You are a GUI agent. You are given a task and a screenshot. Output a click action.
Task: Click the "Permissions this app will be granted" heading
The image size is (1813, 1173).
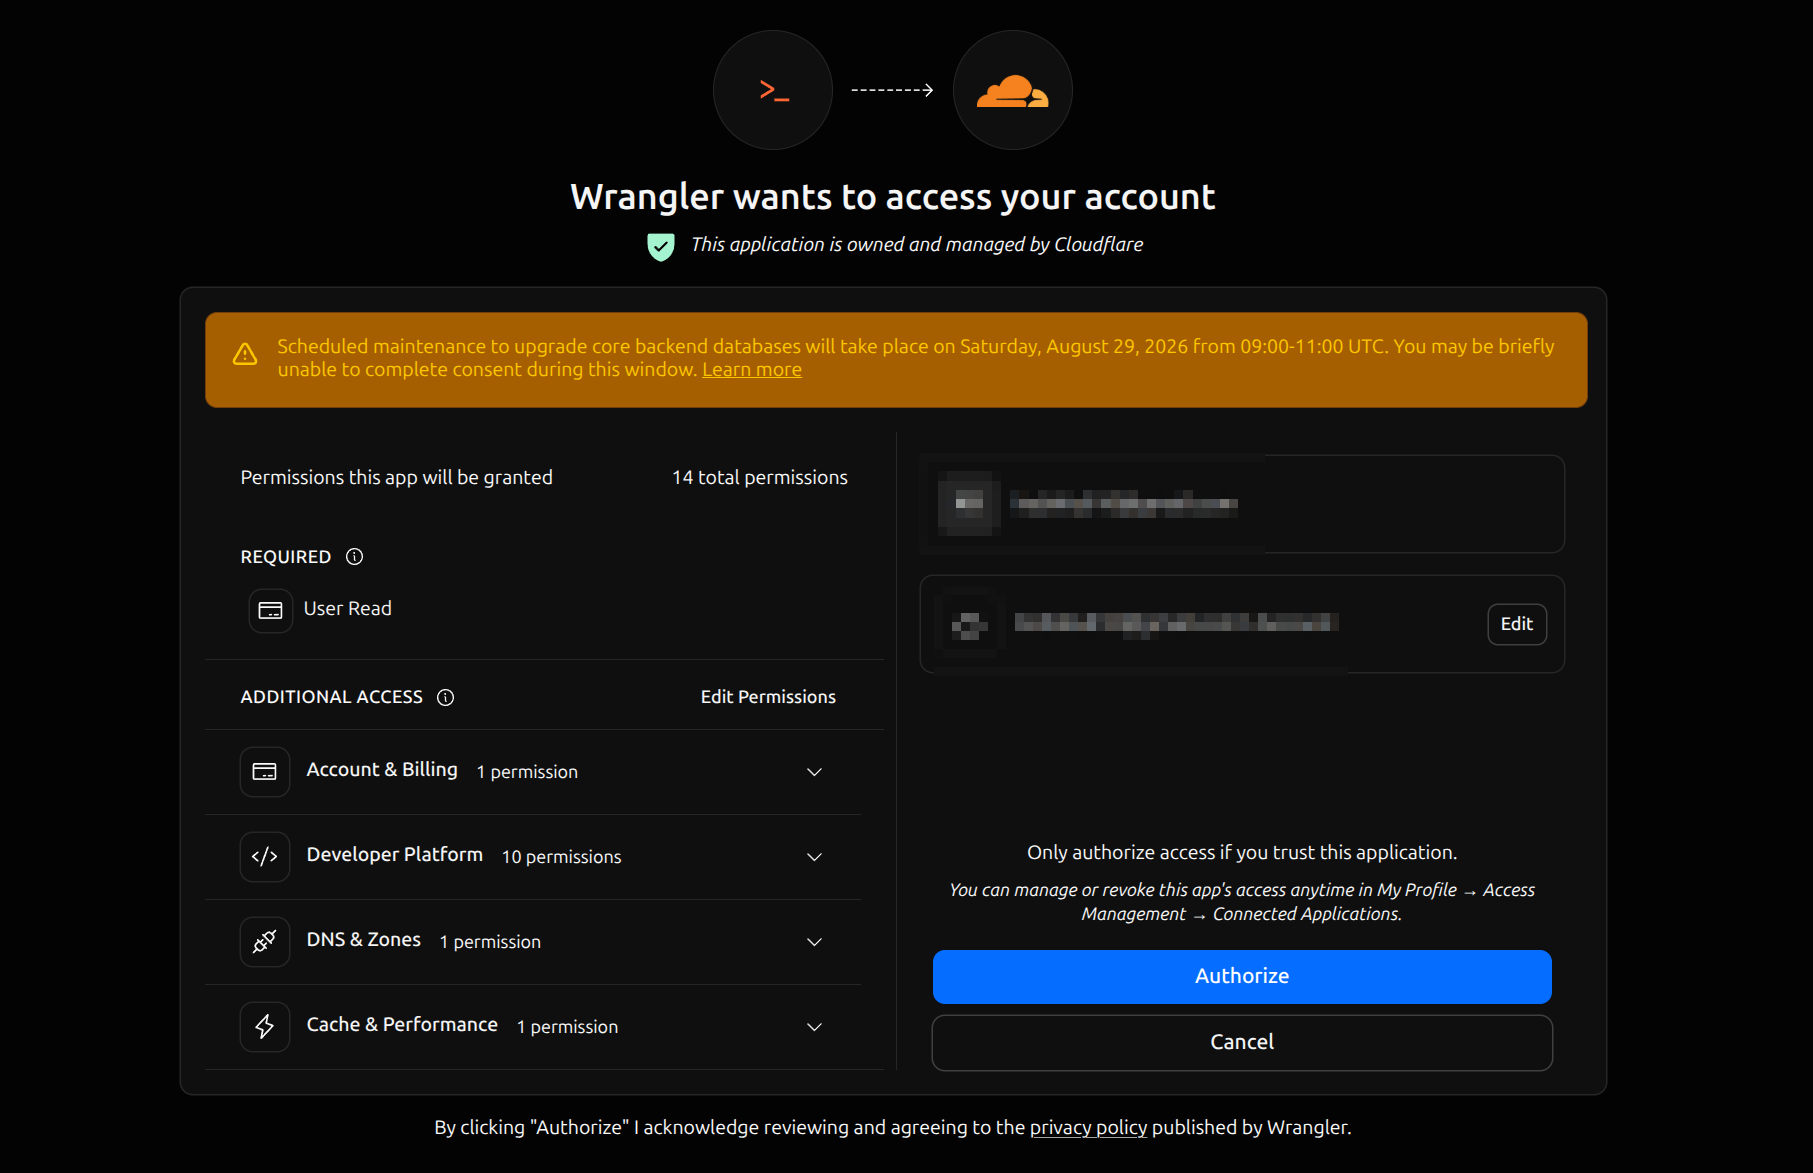click(396, 478)
